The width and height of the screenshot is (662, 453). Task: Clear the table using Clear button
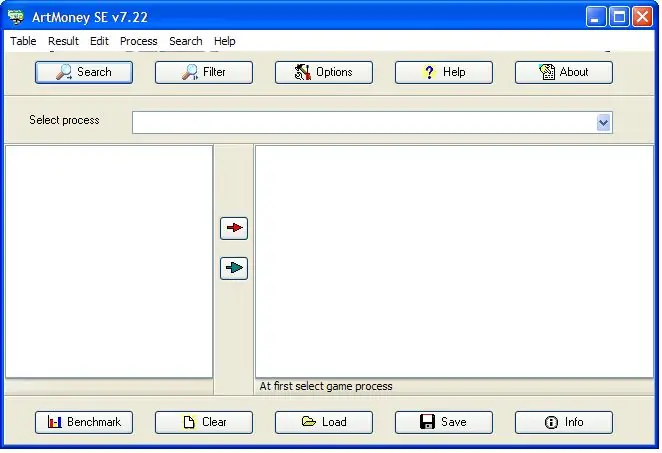click(x=203, y=422)
